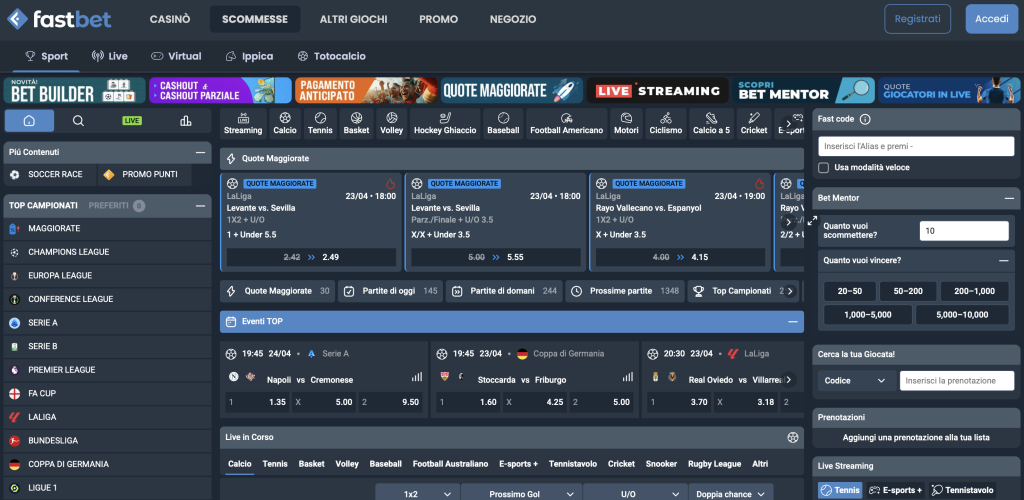This screenshot has width=1024, height=500.
Task: Click the Inserisci la prenotazione field
Action: tap(957, 381)
